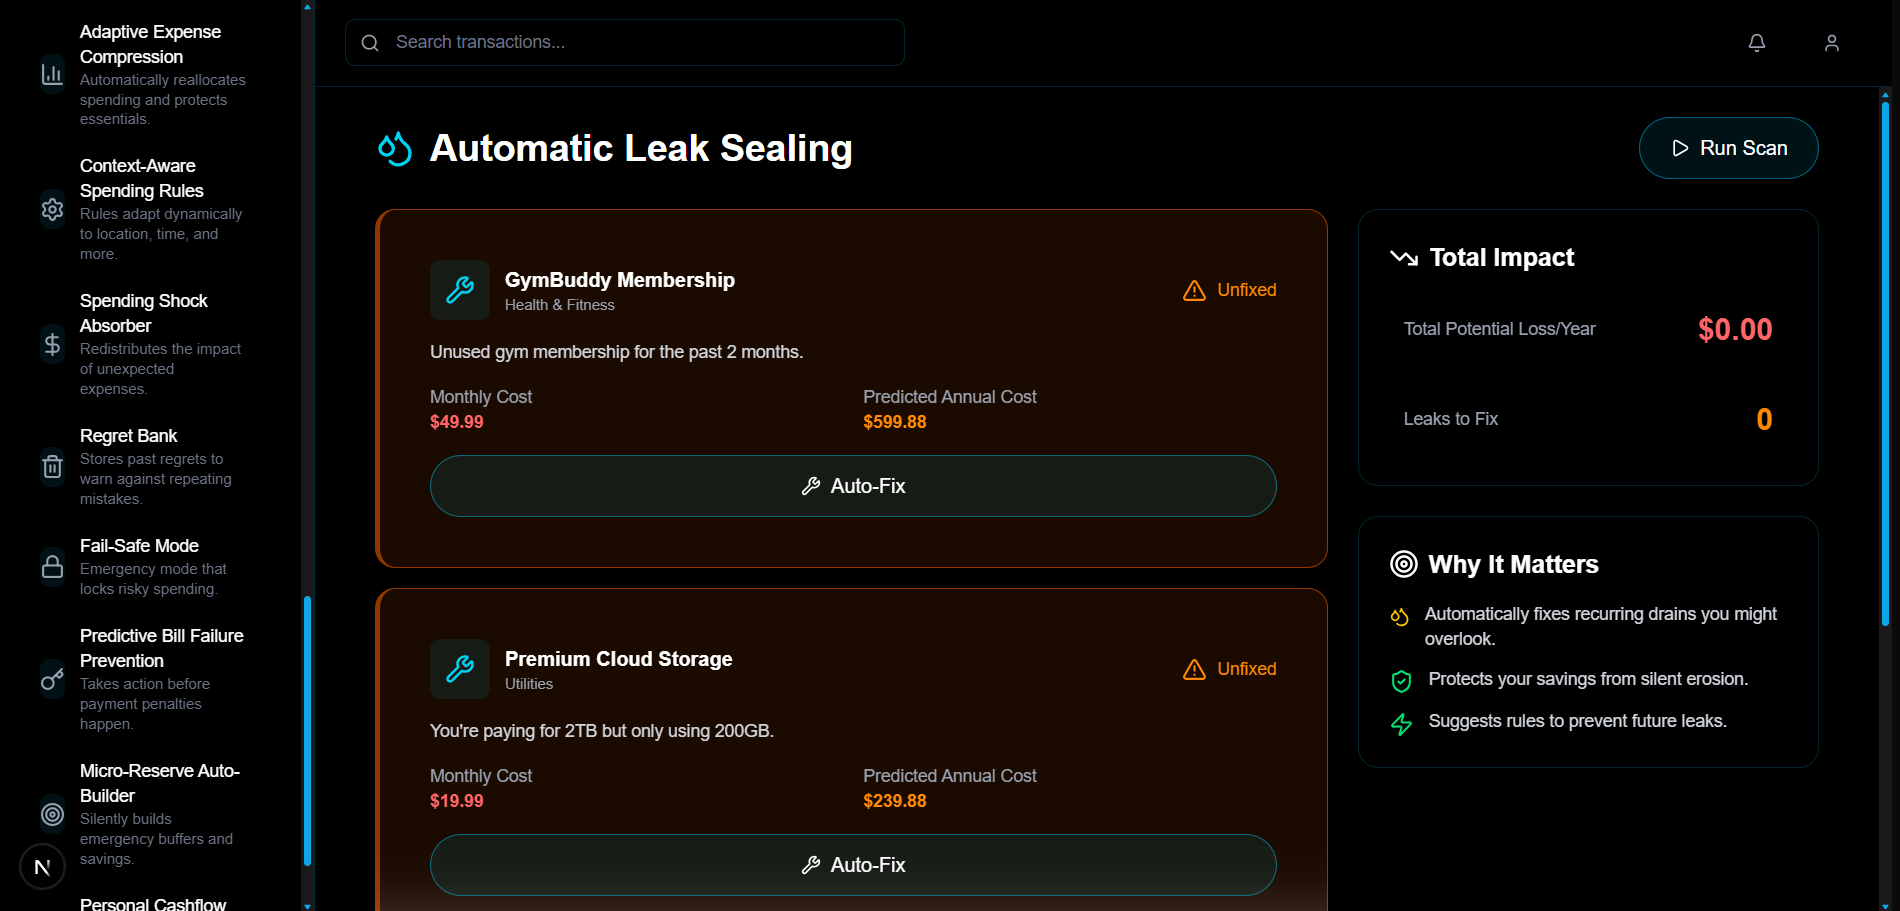Click the main page vertical scrollbar
The image size is (1900, 911).
click(x=1885, y=360)
